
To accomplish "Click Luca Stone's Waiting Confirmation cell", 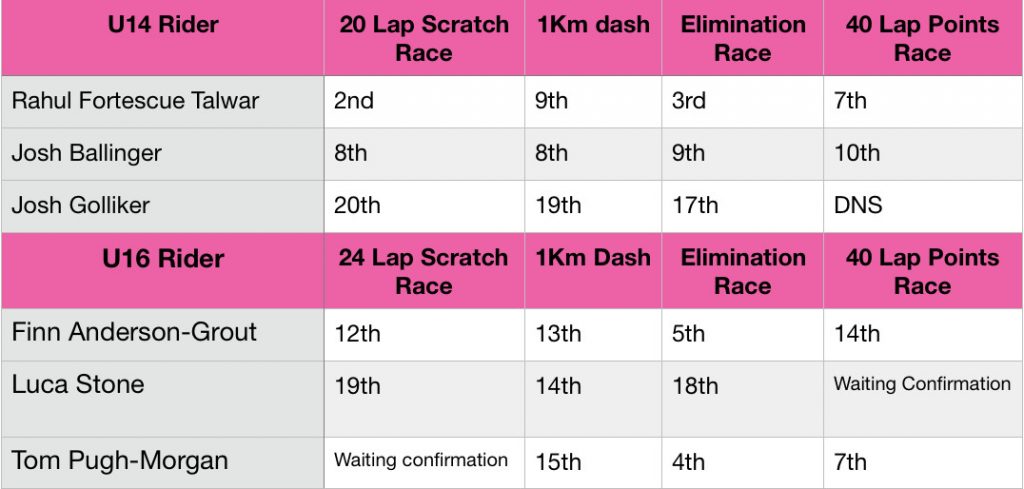I will click(x=923, y=399).
